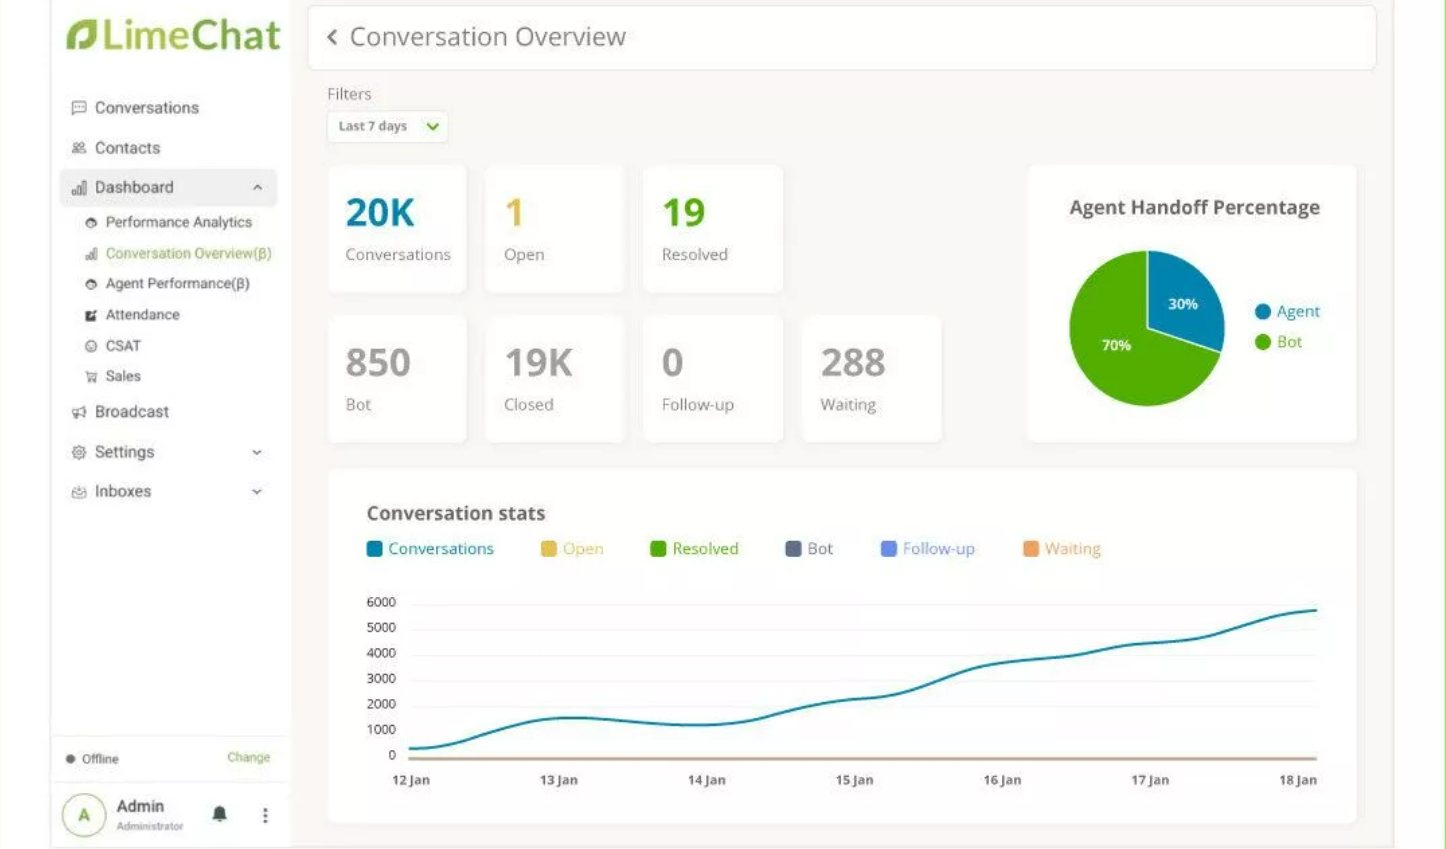
Task: Open Performance Analytics page
Action: 179,222
